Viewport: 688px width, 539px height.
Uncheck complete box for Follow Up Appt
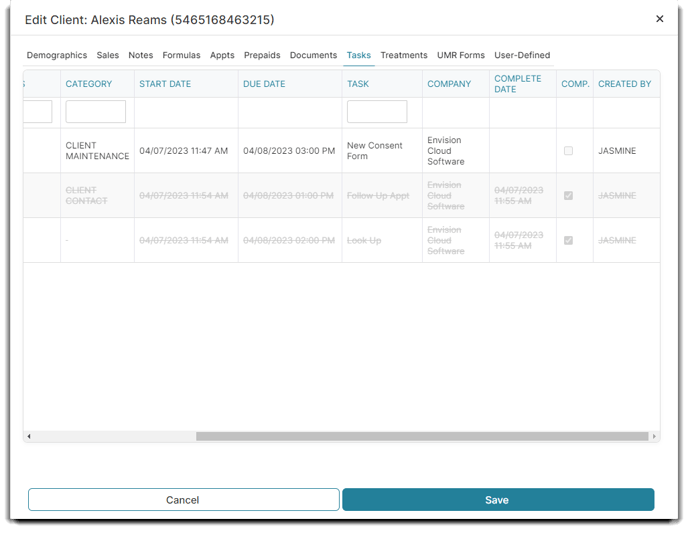point(568,196)
